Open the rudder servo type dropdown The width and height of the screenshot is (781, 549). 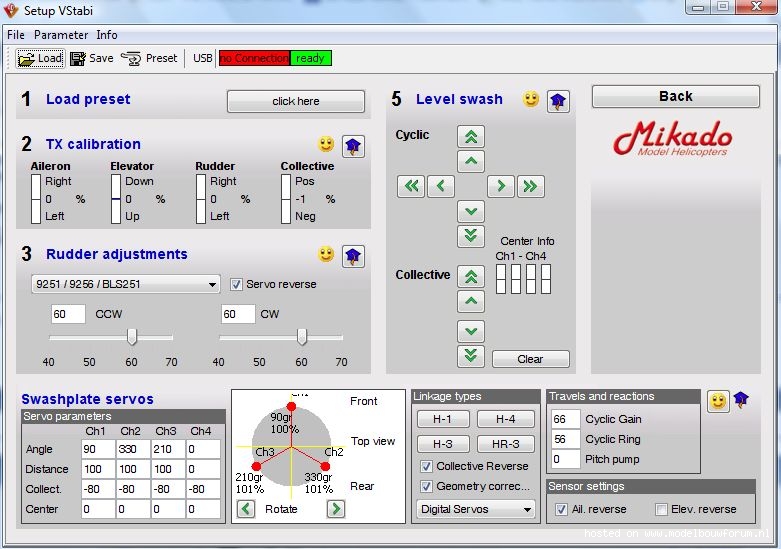point(126,284)
